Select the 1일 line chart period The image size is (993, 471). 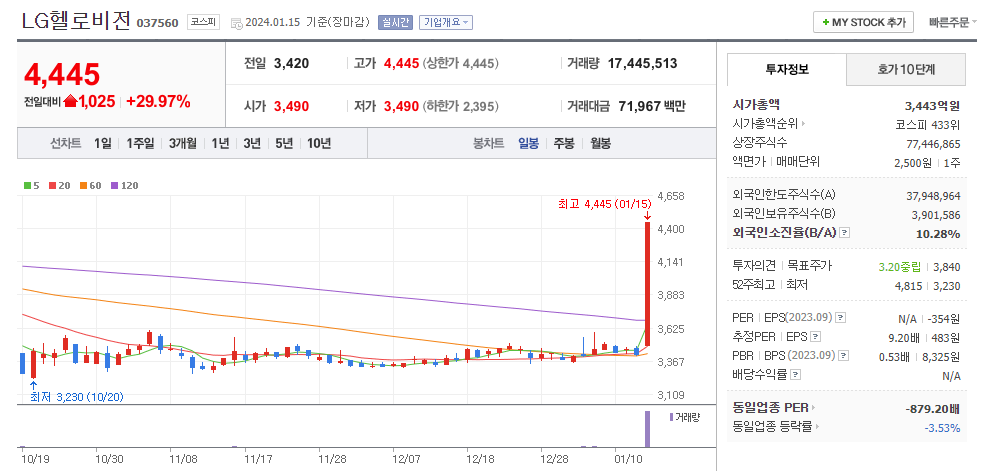click(101, 143)
